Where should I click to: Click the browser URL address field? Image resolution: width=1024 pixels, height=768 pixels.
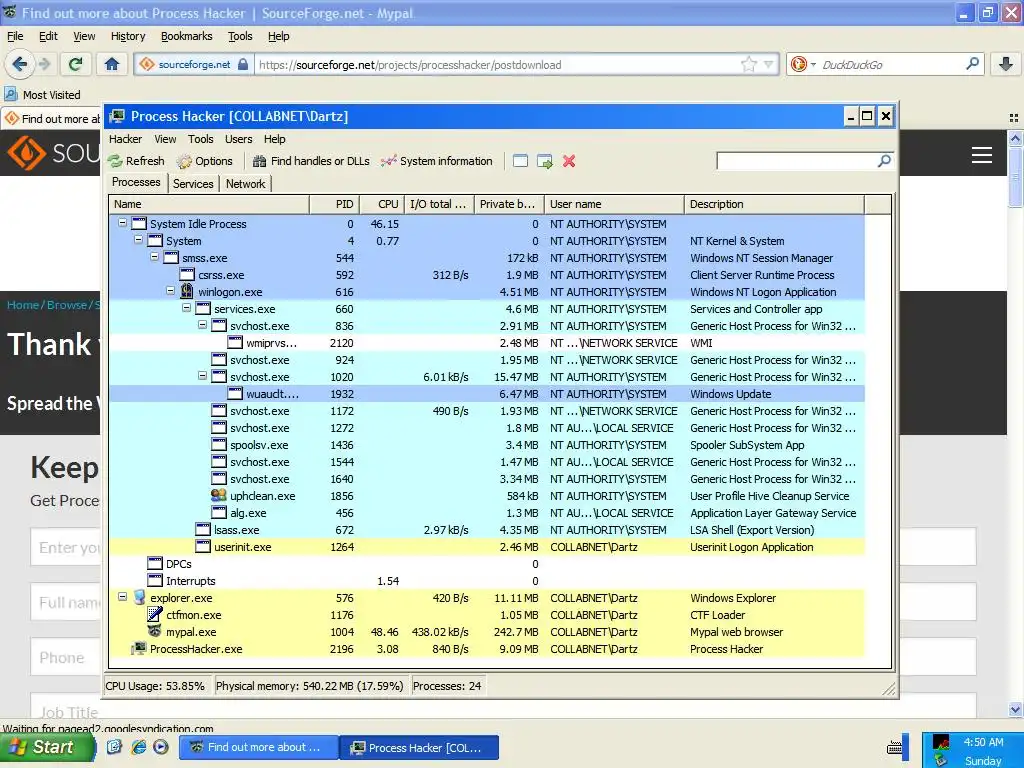click(498, 65)
